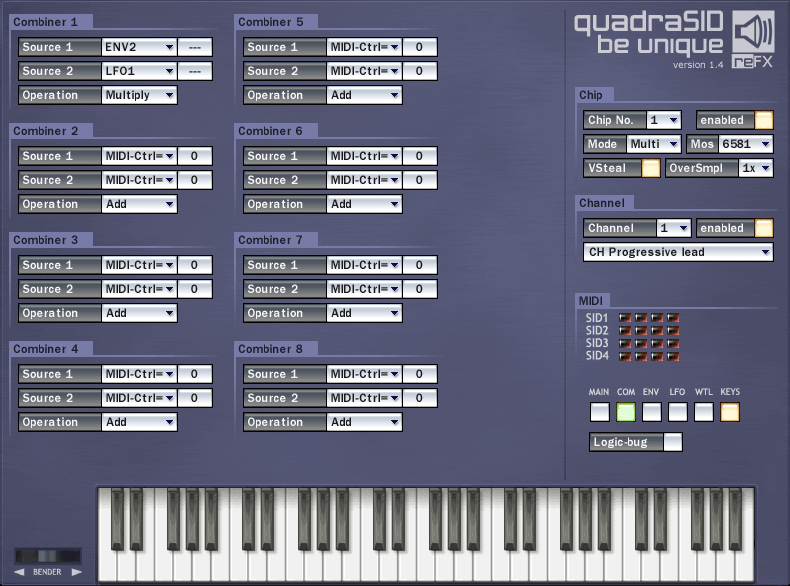The image size is (790, 586).
Task: Play the first black piano key
Action: 117,519
